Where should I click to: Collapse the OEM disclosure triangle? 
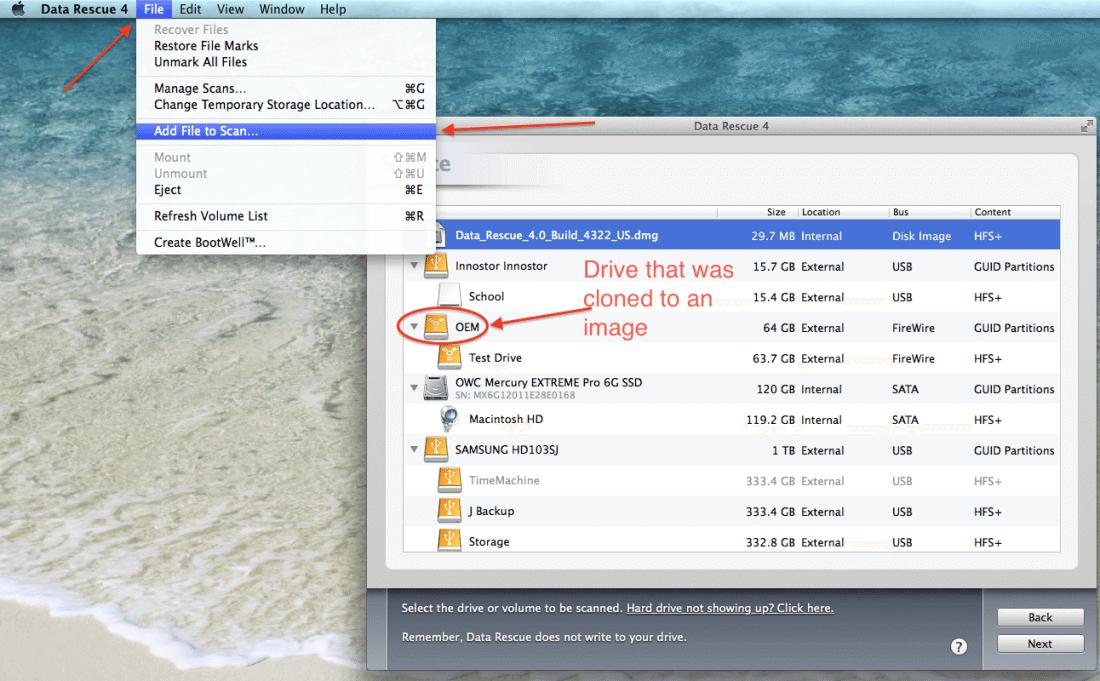pos(414,327)
